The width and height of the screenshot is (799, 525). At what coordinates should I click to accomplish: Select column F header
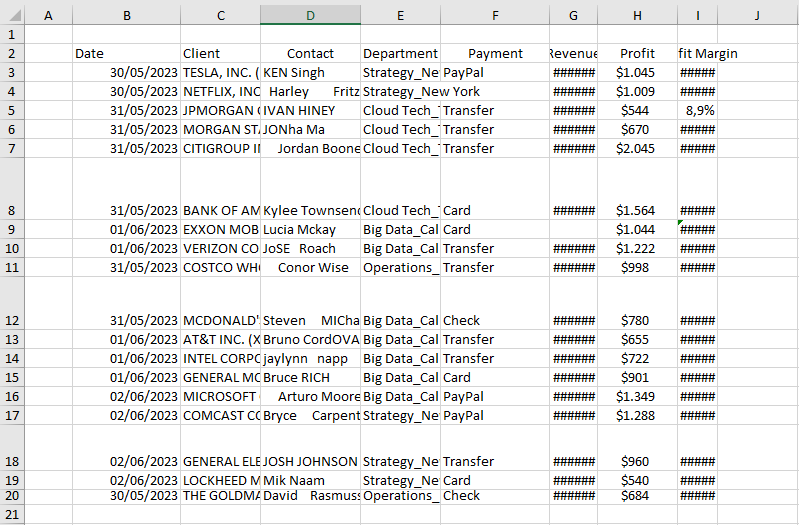[x=495, y=15]
